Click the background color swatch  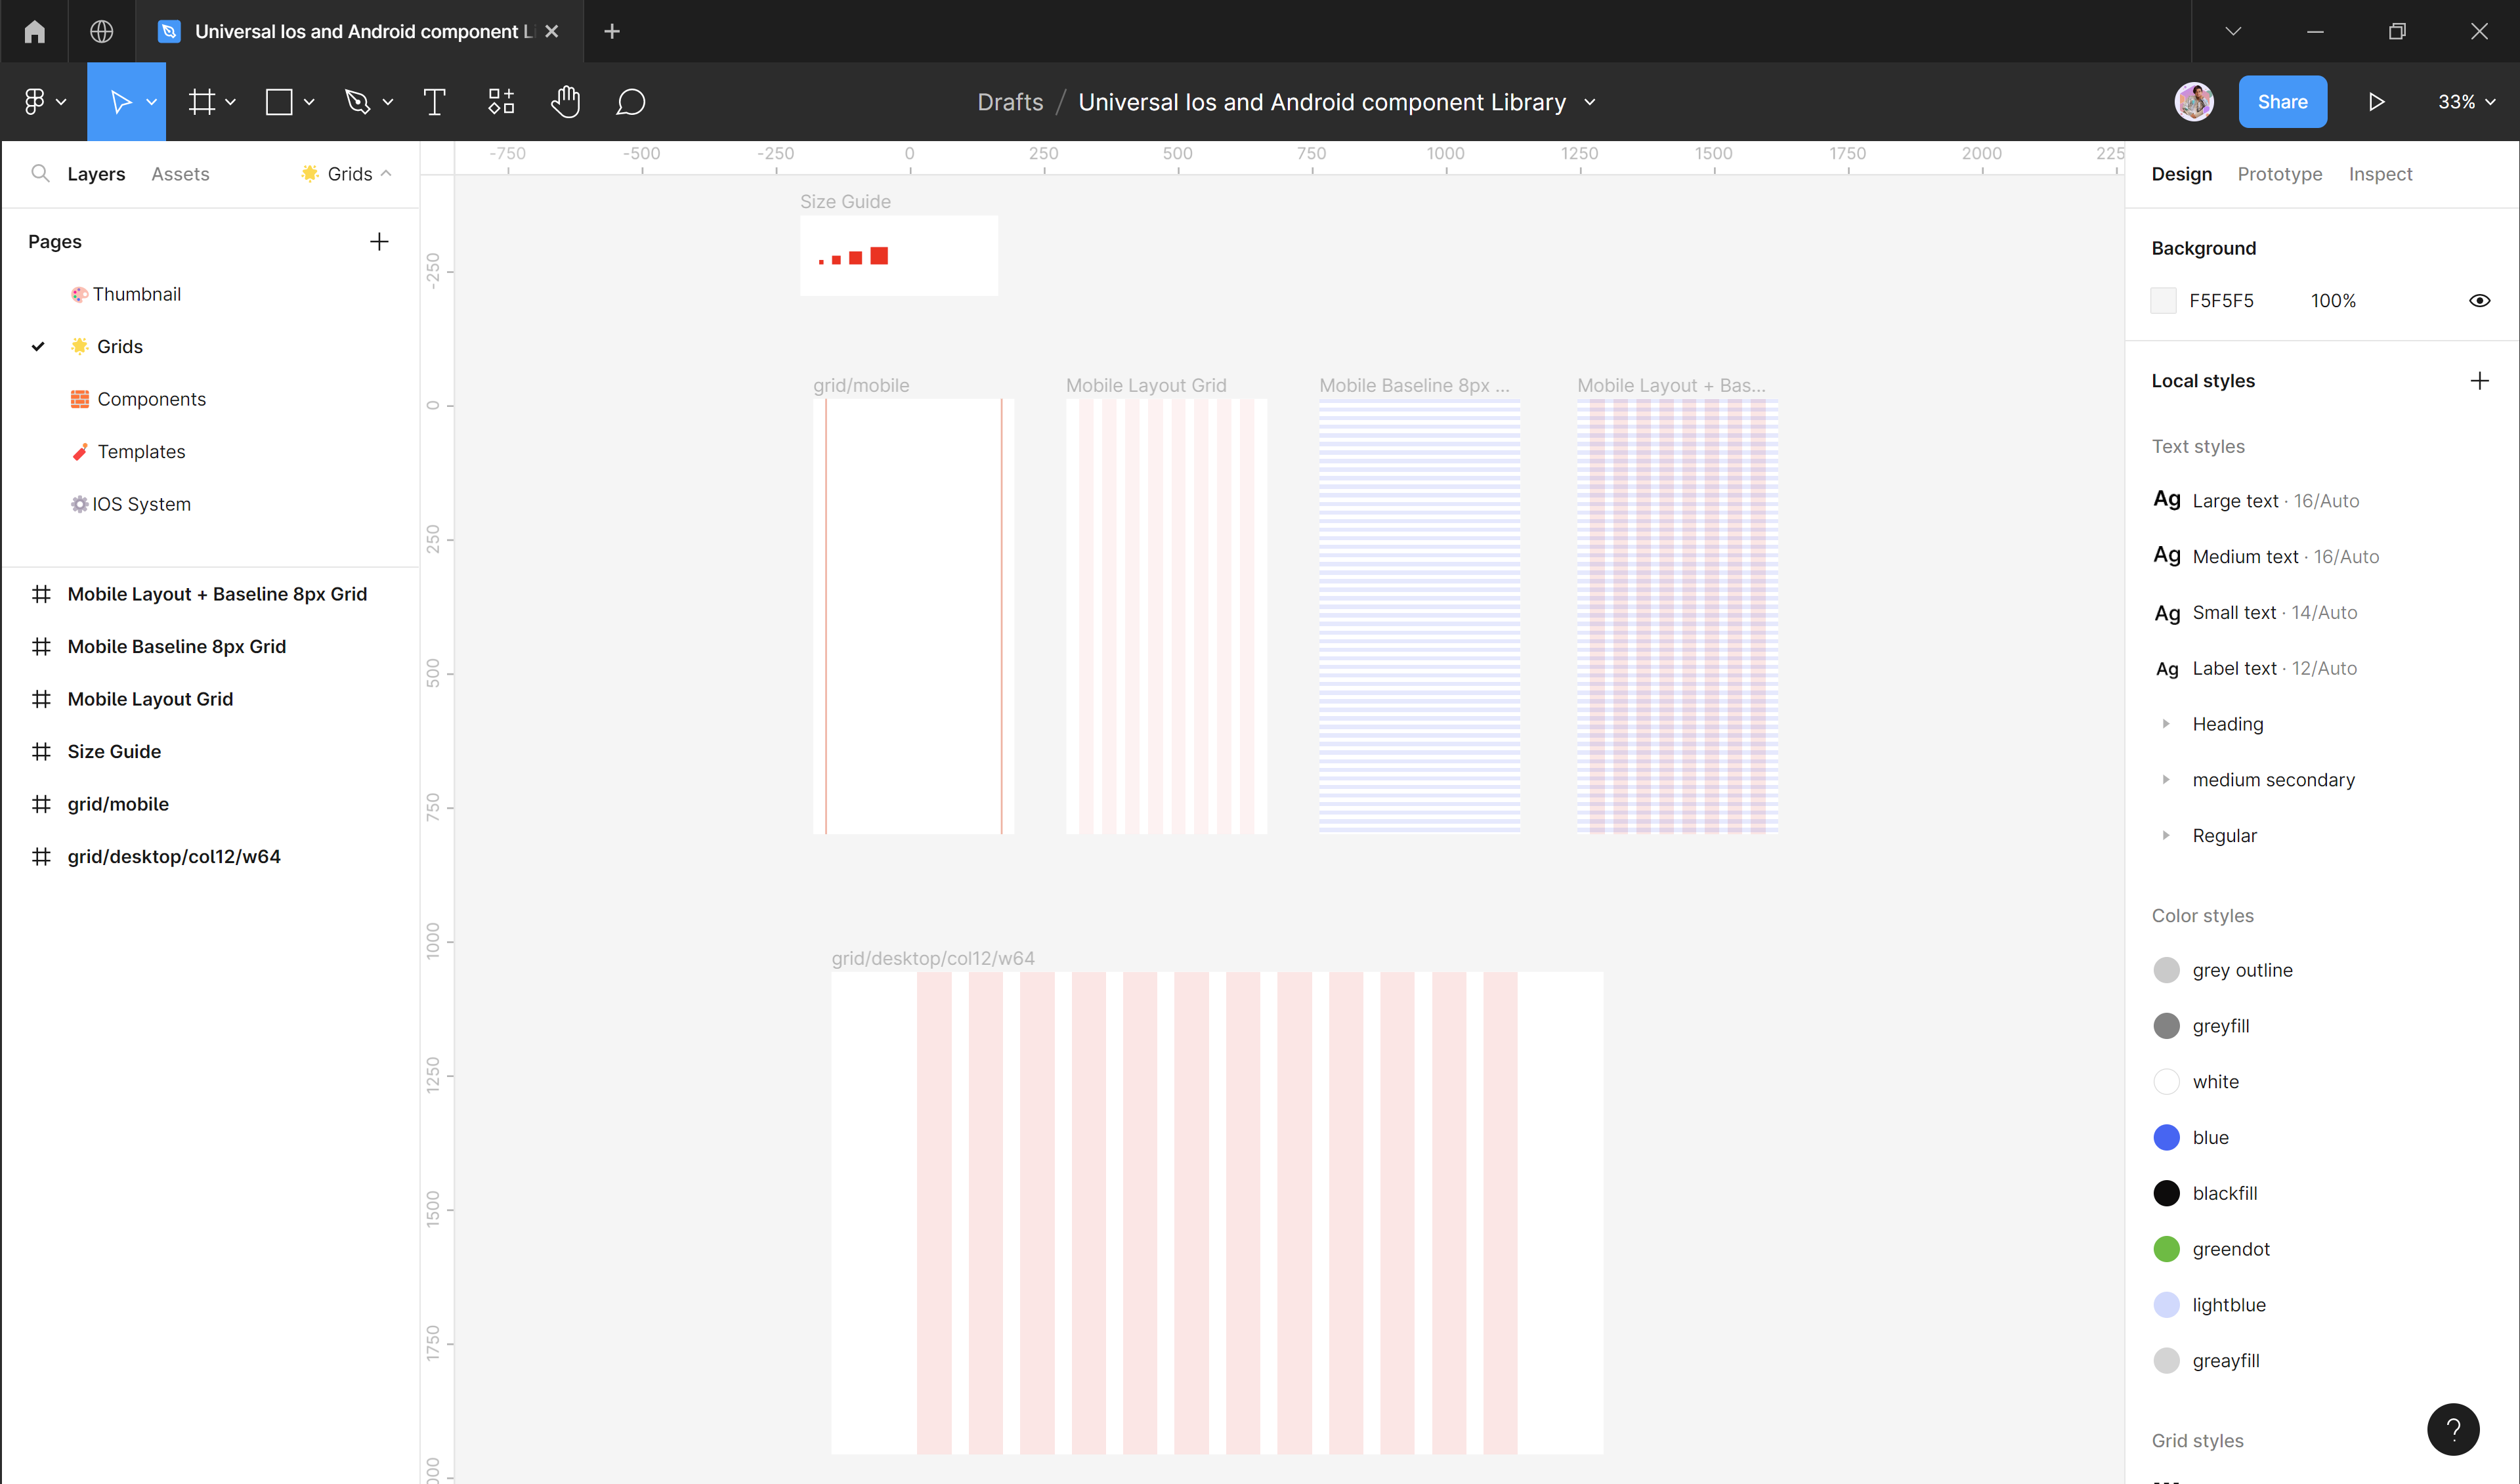point(2164,300)
